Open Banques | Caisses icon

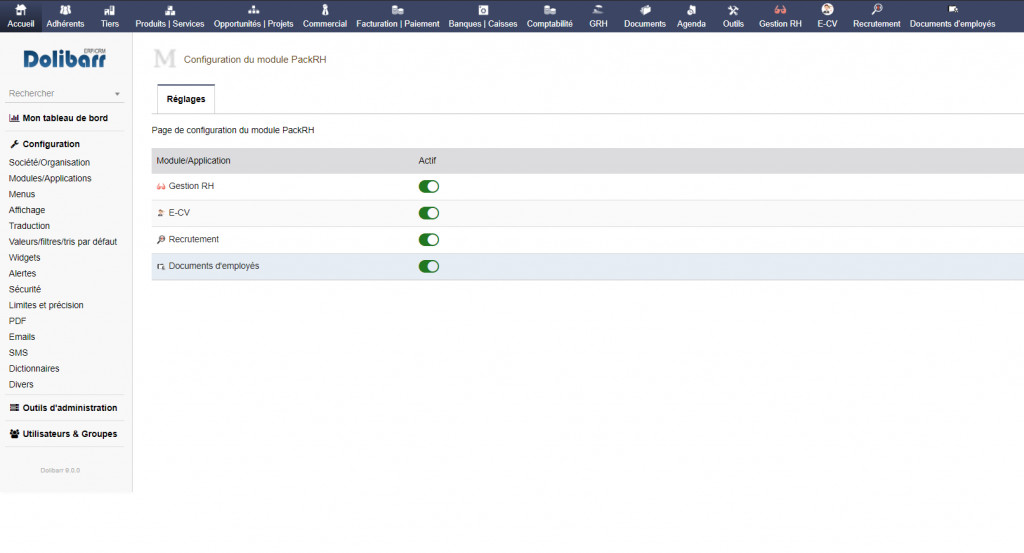483,10
